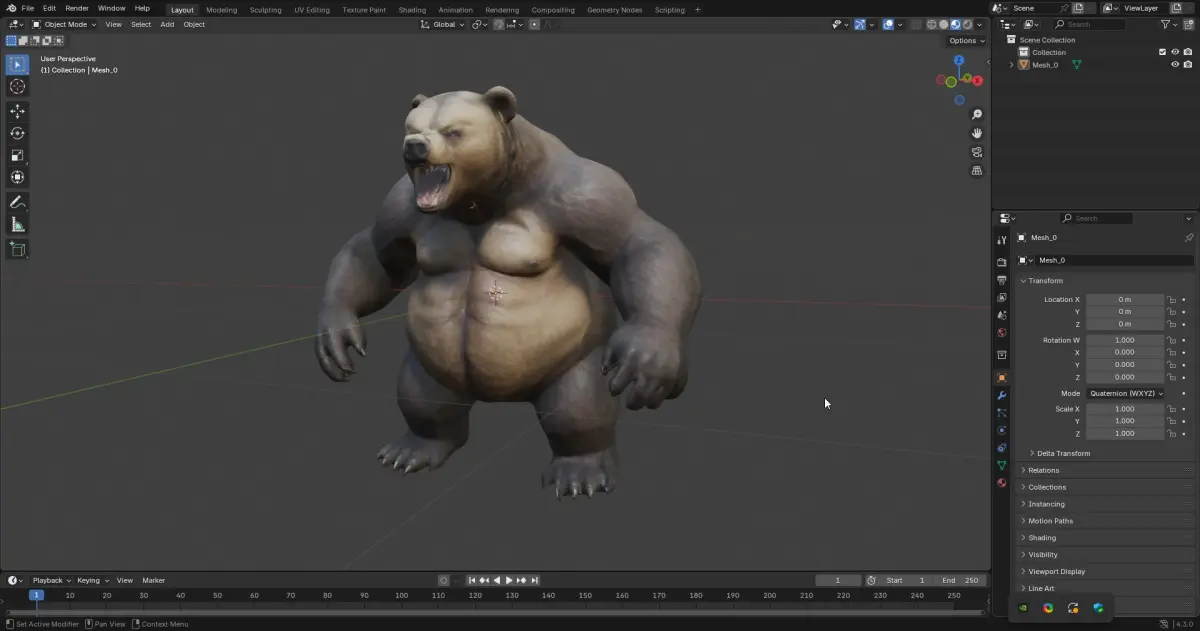The width and height of the screenshot is (1200, 631).
Task: Pin the properties editor context
Action: point(1188,238)
